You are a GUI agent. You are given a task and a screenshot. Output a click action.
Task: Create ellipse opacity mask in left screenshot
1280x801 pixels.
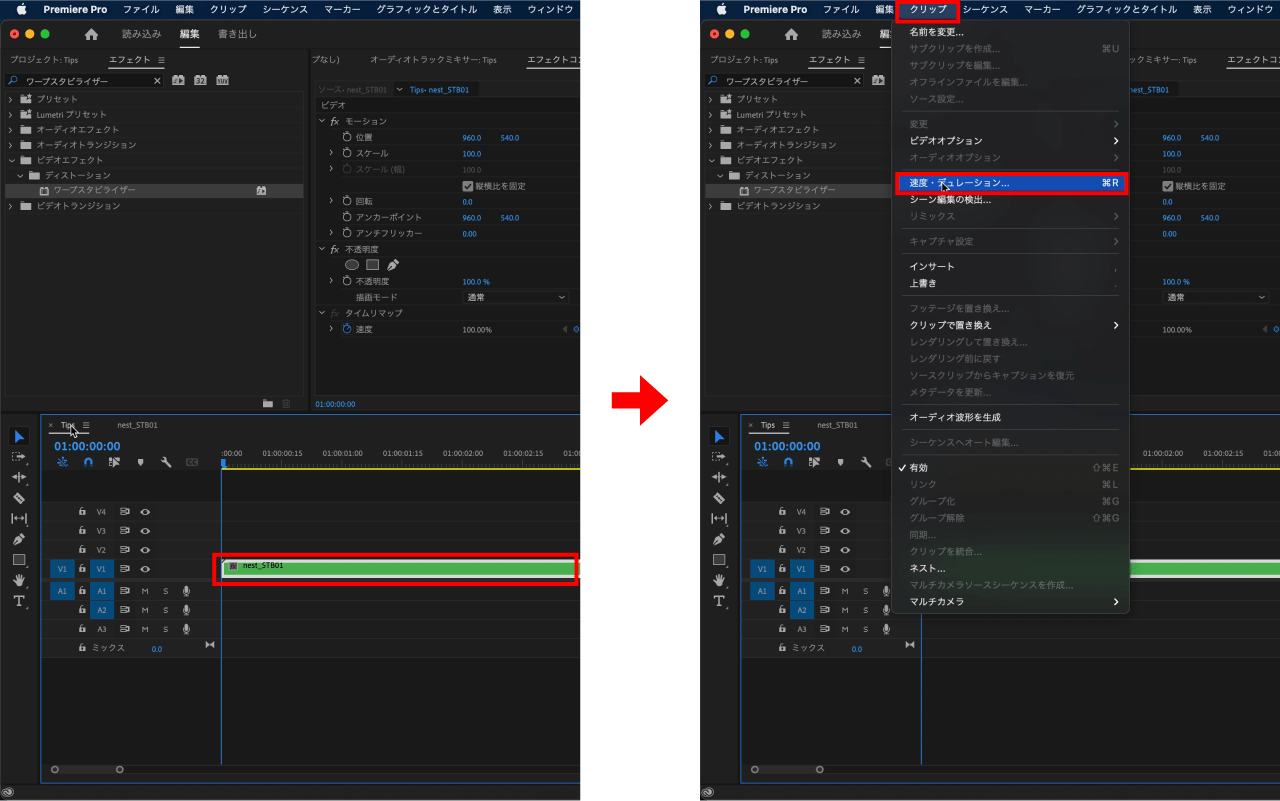352,265
